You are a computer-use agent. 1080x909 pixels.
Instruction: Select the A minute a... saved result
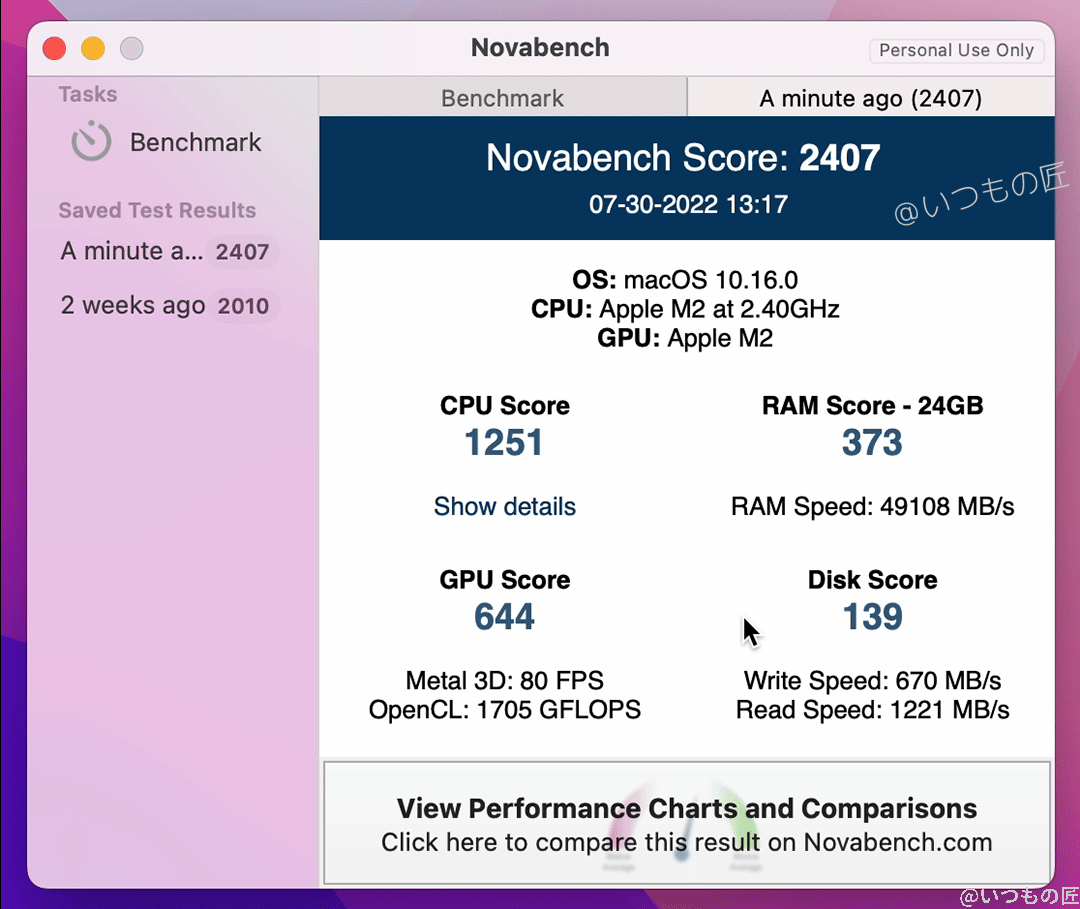[x=130, y=251]
